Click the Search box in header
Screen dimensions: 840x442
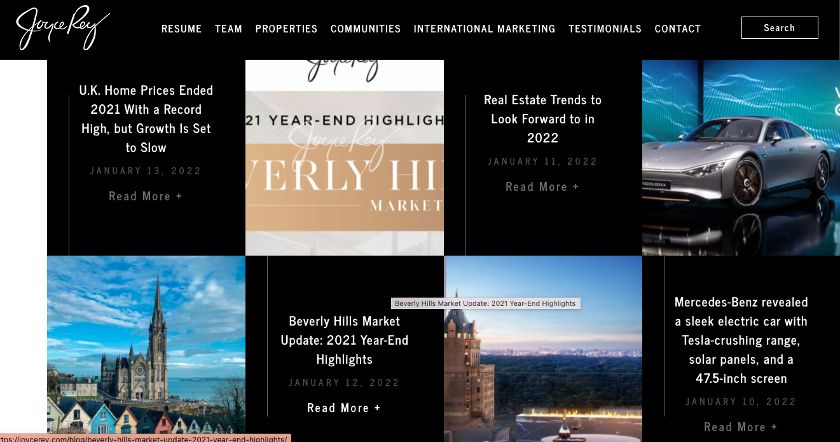(x=779, y=27)
